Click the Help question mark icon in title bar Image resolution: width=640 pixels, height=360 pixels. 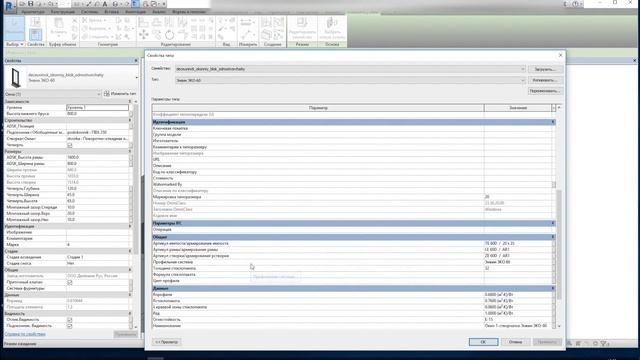[x=575, y=4]
